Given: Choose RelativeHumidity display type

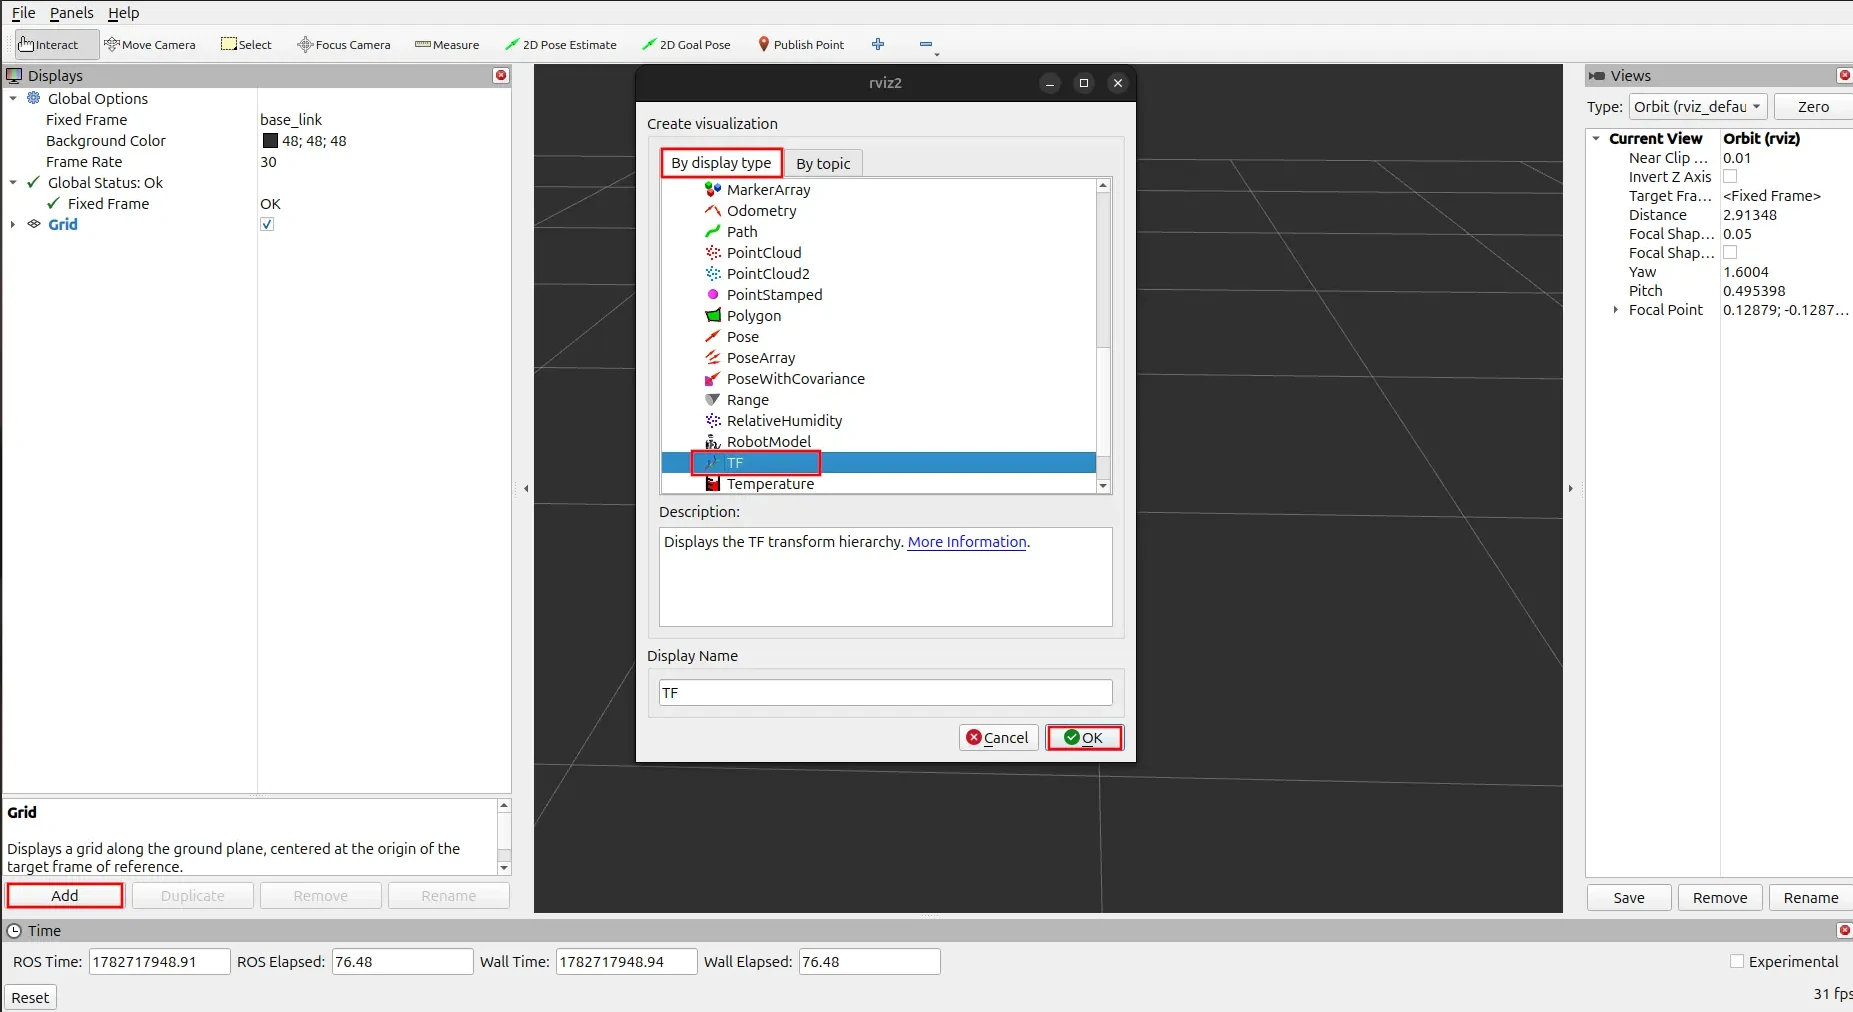Looking at the screenshot, I should (x=784, y=421).
